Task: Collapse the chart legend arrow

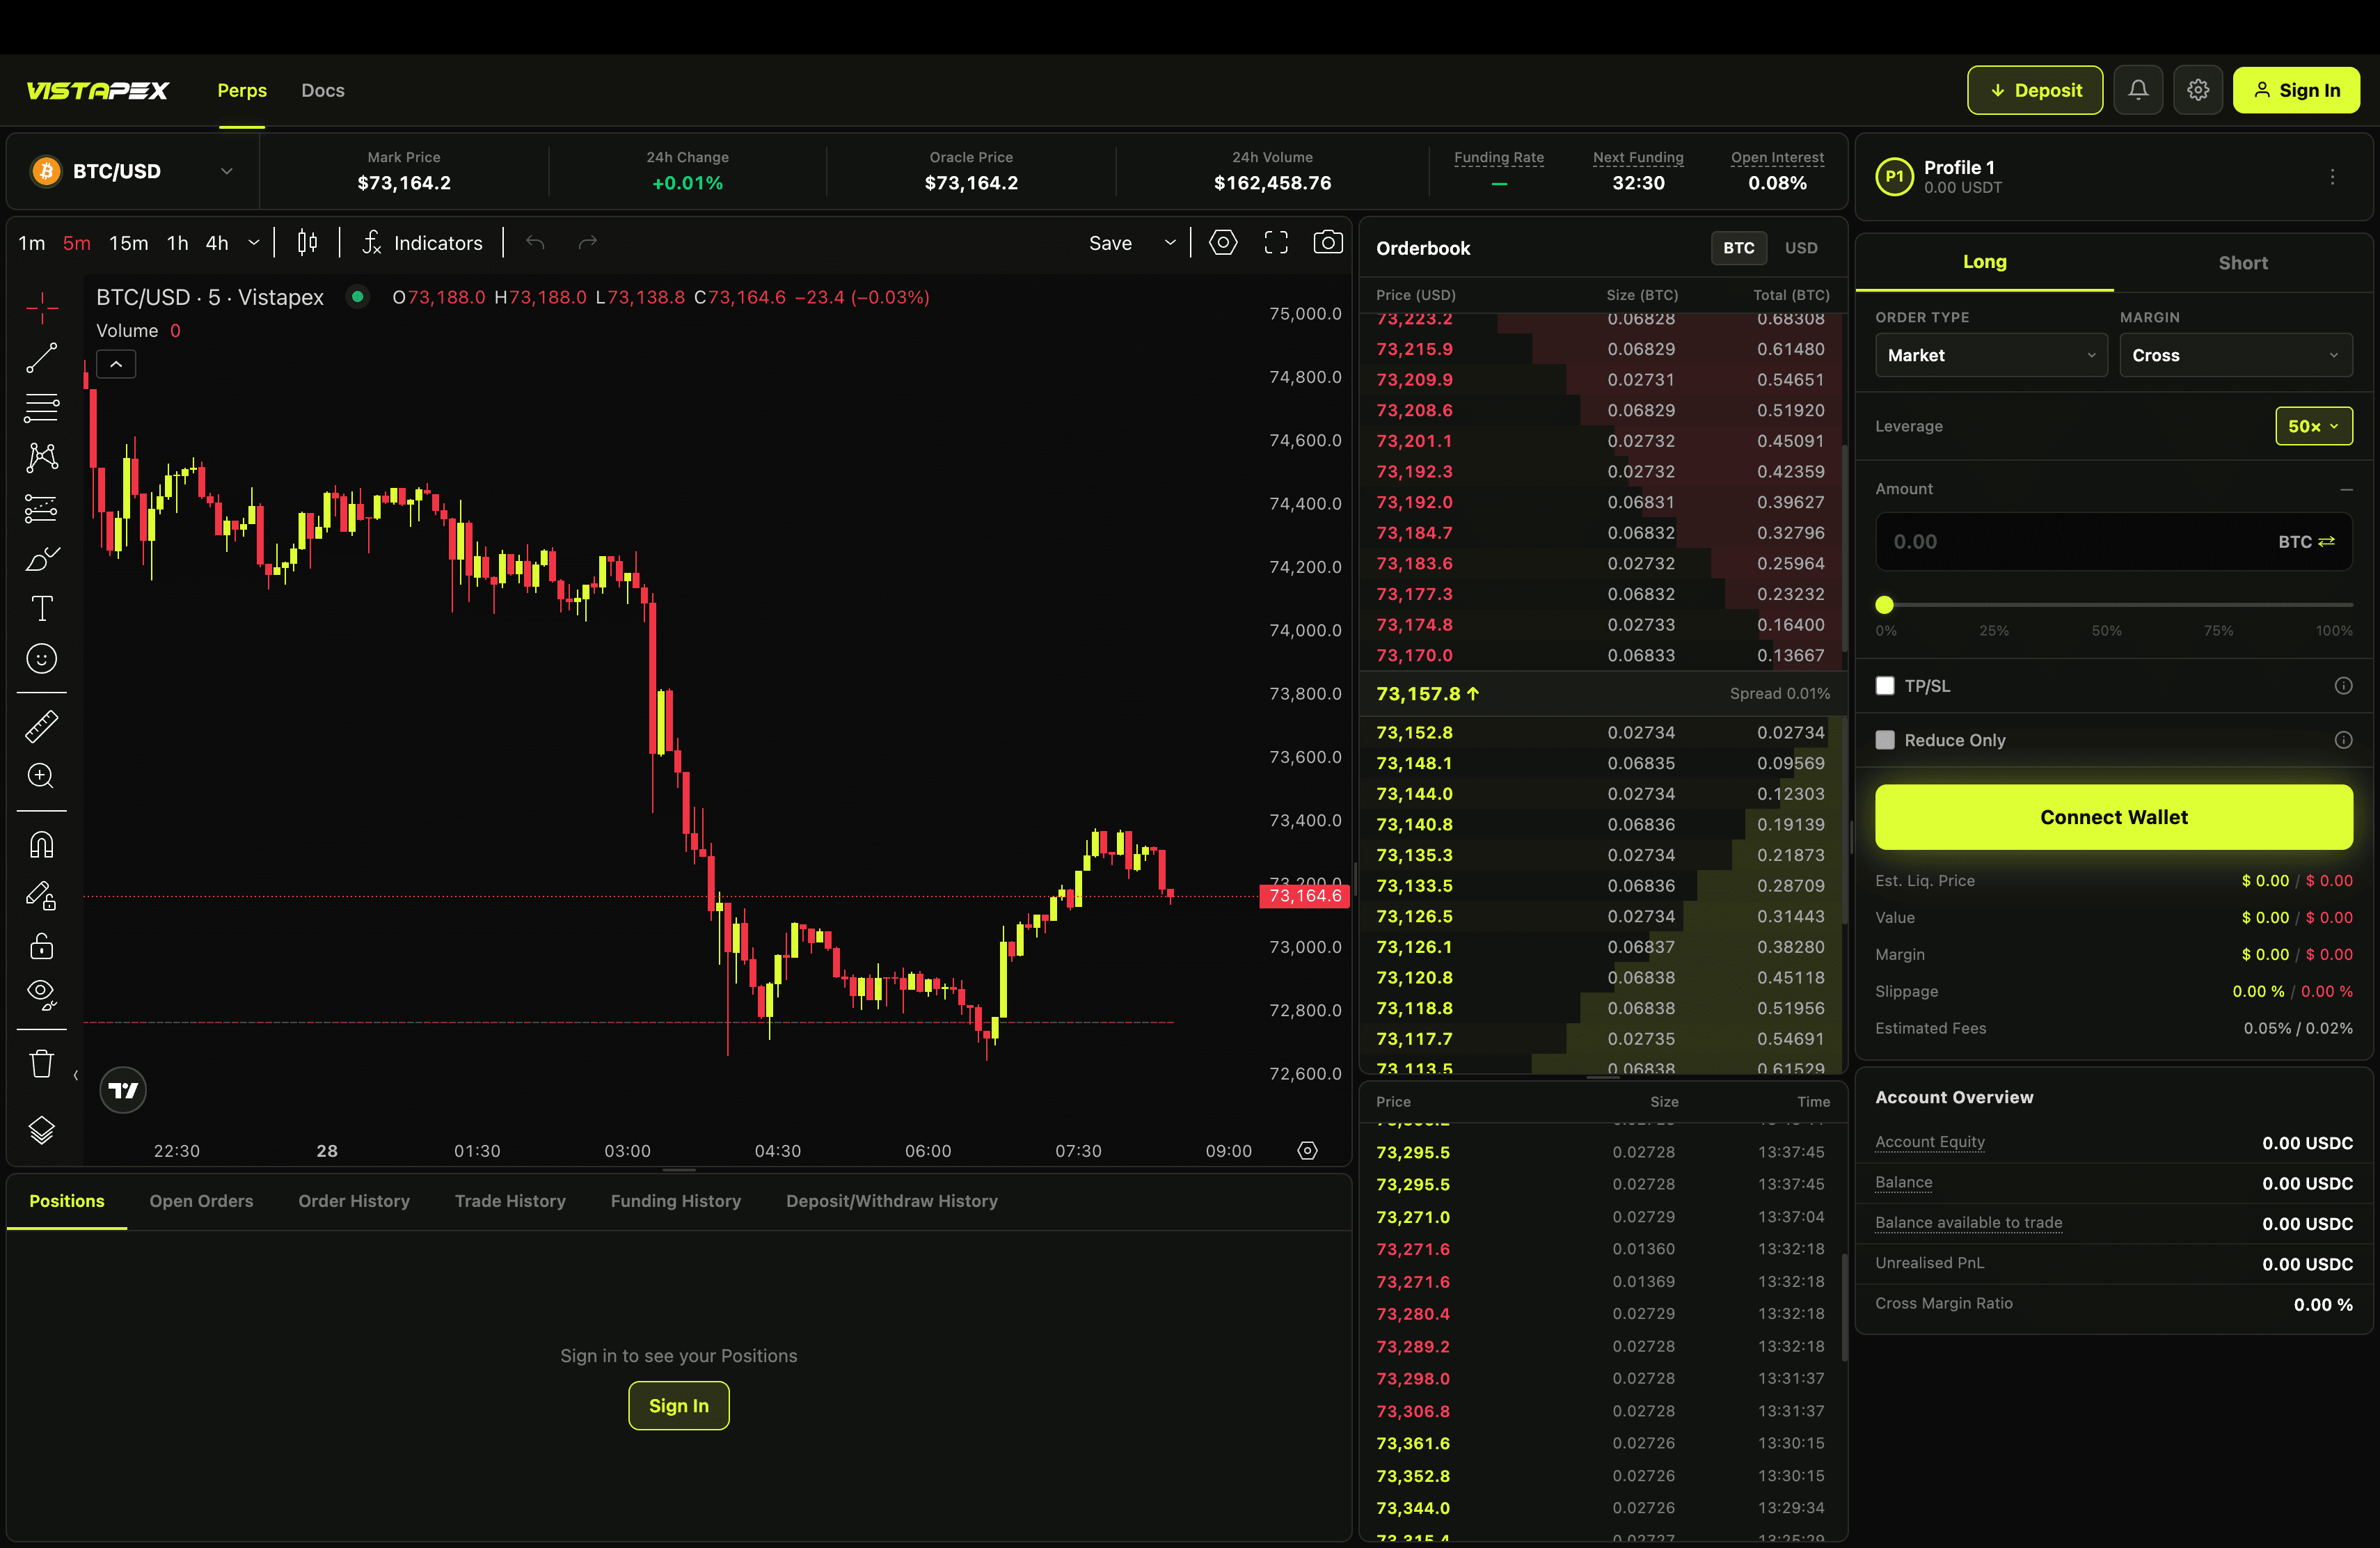Action: point(116,364)
